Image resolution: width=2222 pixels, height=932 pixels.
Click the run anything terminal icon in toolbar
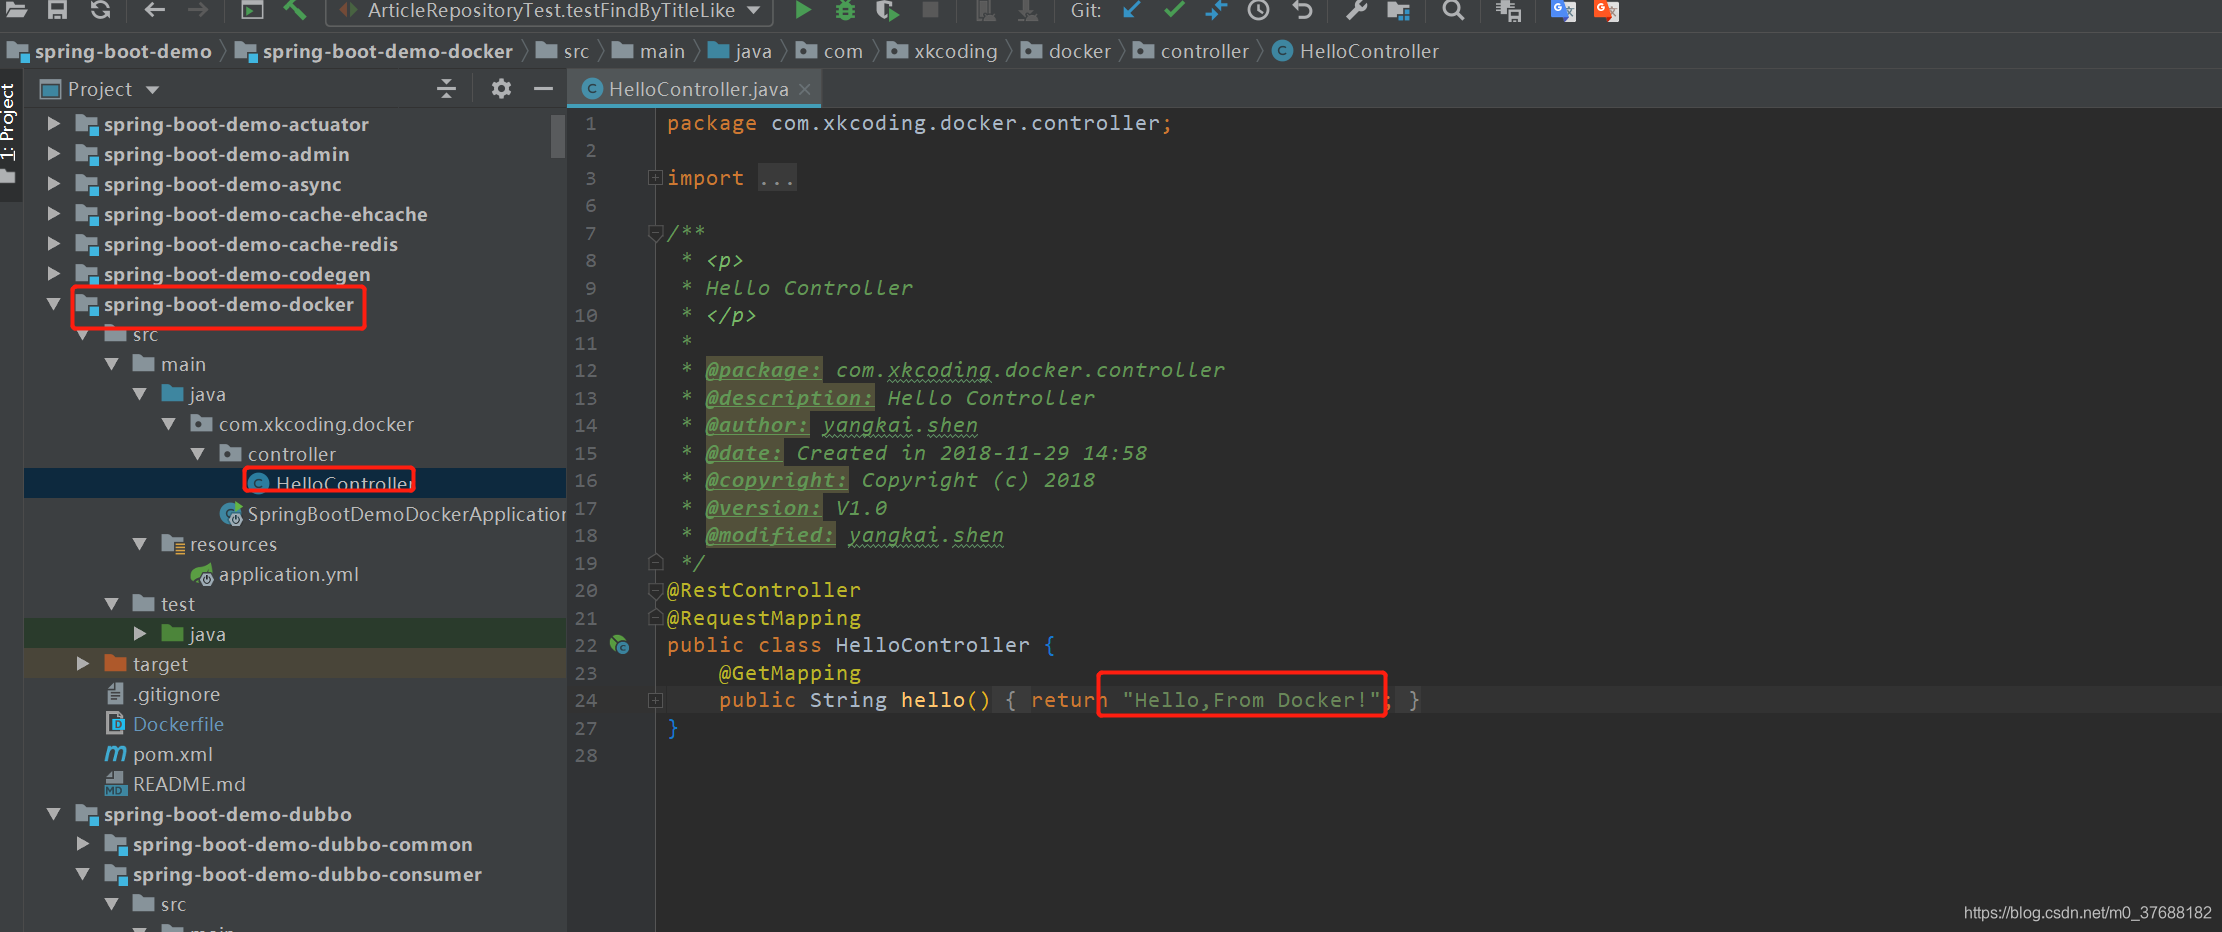(x=252, y=10)
